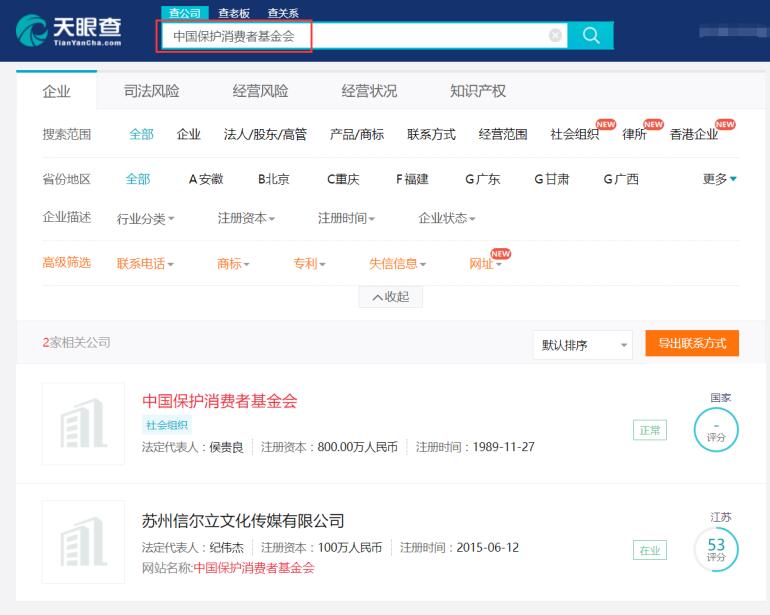Click the 国家 region label
The width and height of the screenshot is (770, 615).
coord(720,397)
